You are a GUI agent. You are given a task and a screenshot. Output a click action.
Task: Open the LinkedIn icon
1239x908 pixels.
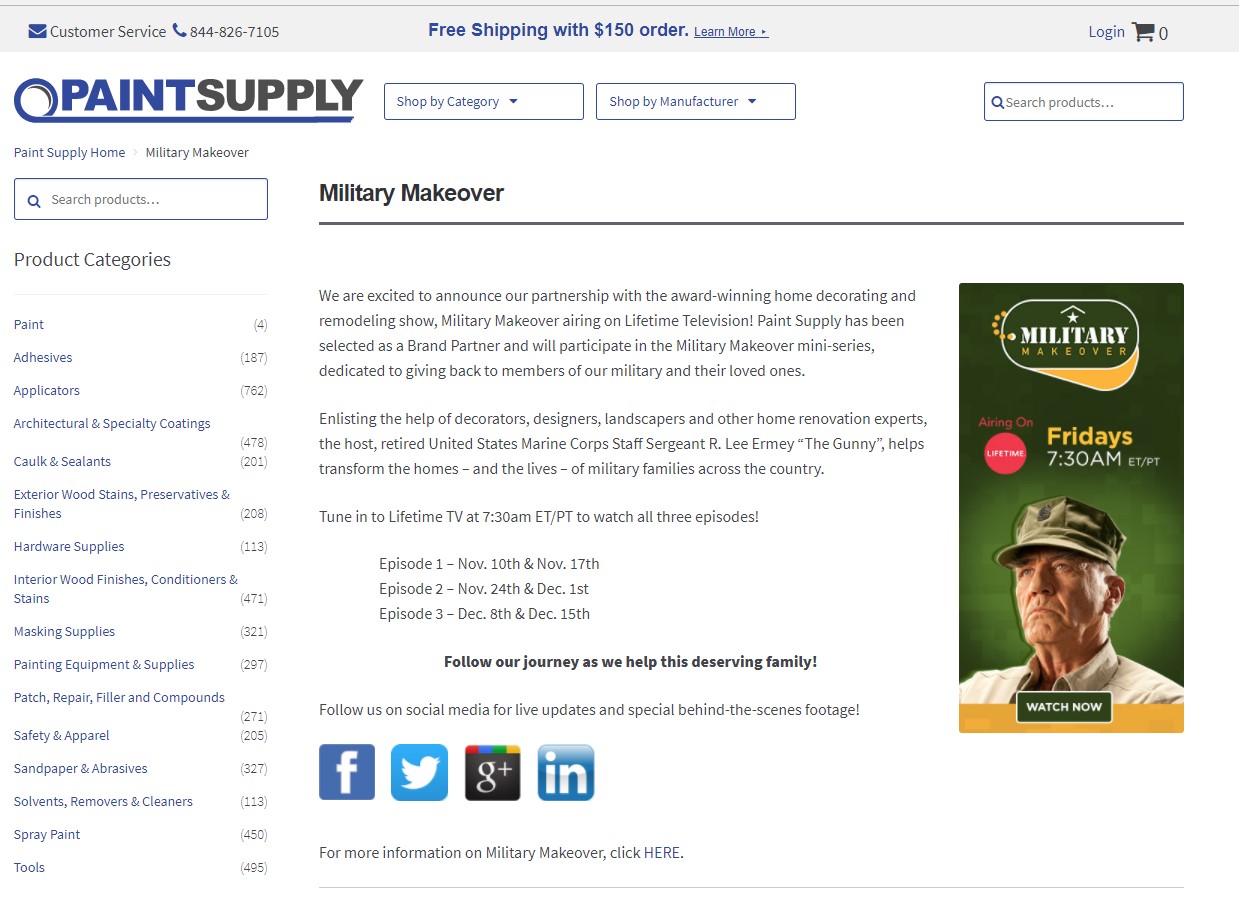pyautogui.click(x=566, y=772)
